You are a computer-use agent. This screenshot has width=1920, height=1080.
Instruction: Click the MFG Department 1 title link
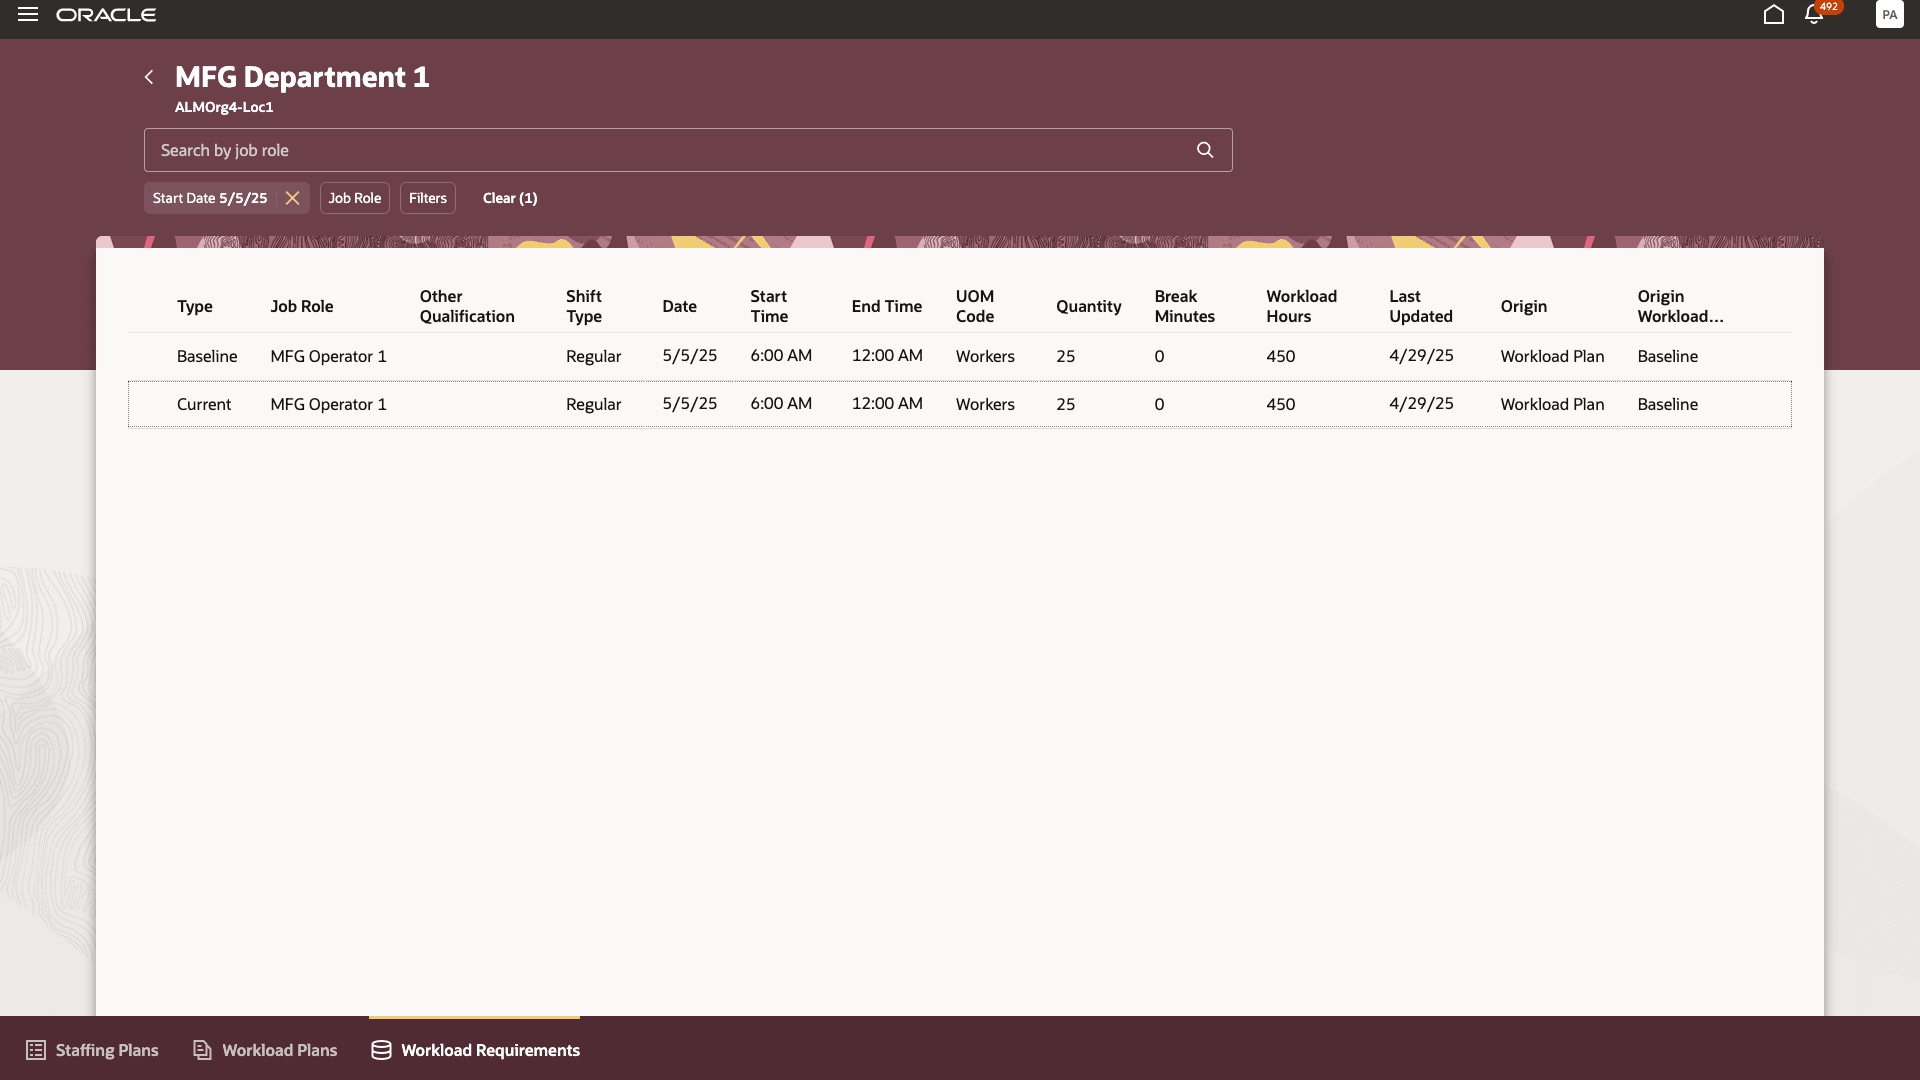[302, 77]
